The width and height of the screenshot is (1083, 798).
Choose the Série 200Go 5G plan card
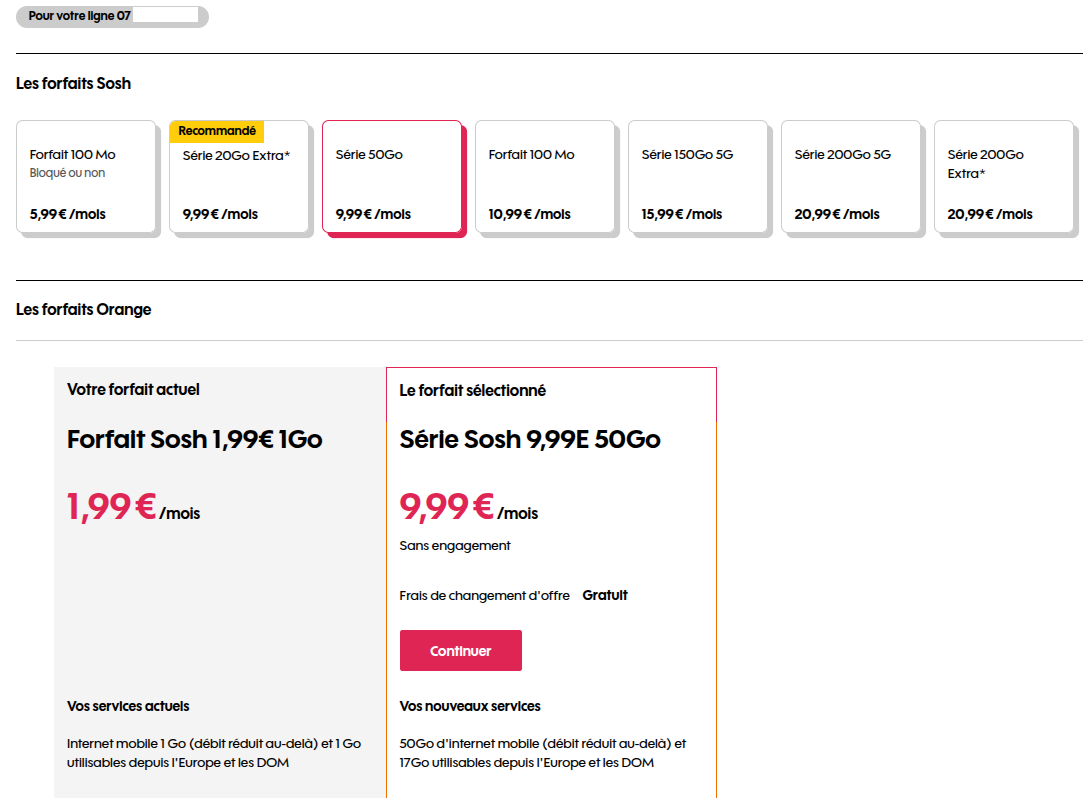pyautogui.click(x=851, y=178)
